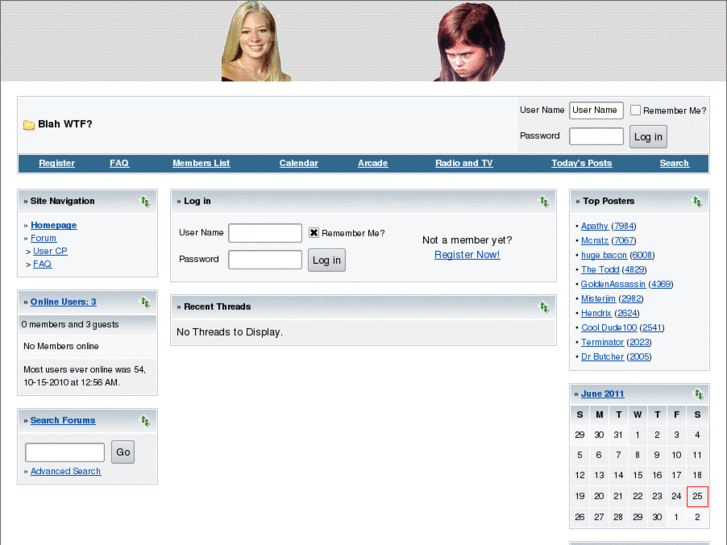Focus the Search Forums text field

(x=65, y=452)
